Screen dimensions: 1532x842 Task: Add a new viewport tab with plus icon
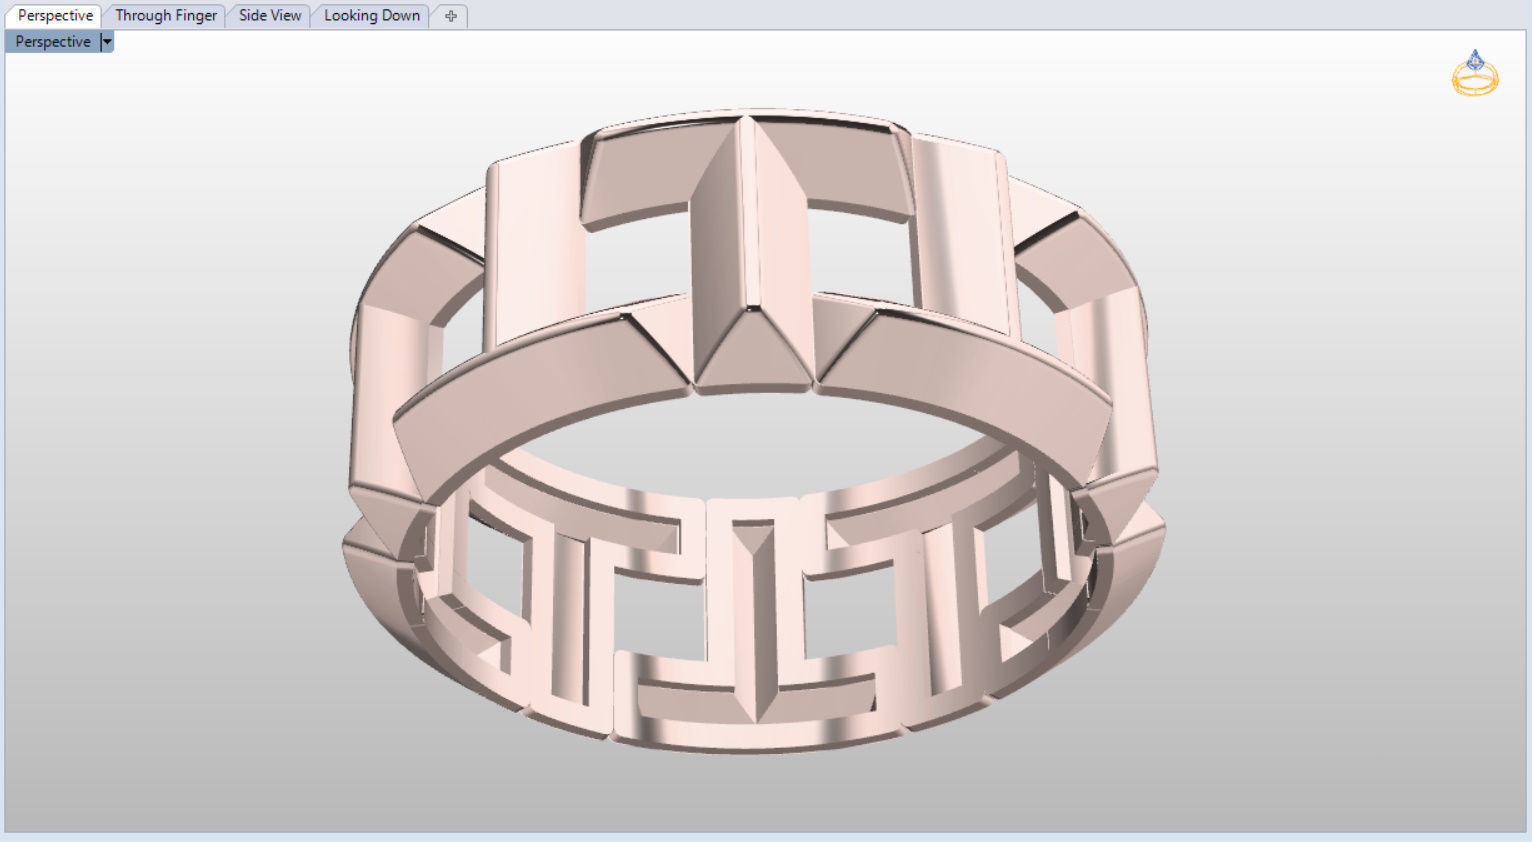pos(451,16)
